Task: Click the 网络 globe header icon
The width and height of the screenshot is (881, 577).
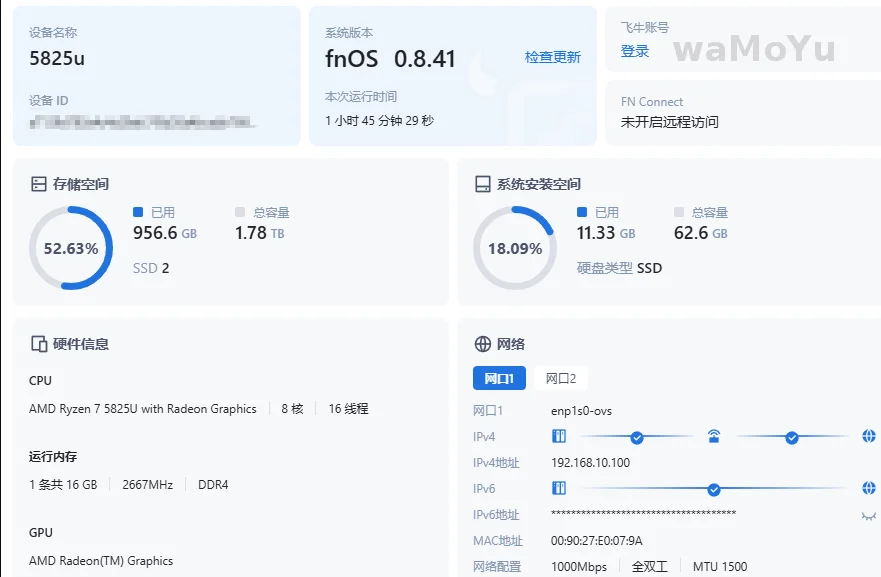Action: 482,344
